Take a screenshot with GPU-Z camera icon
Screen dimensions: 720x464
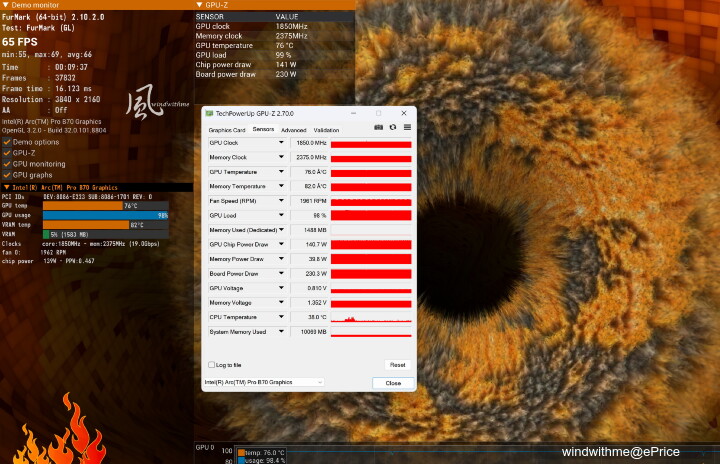tap(378, 127)
